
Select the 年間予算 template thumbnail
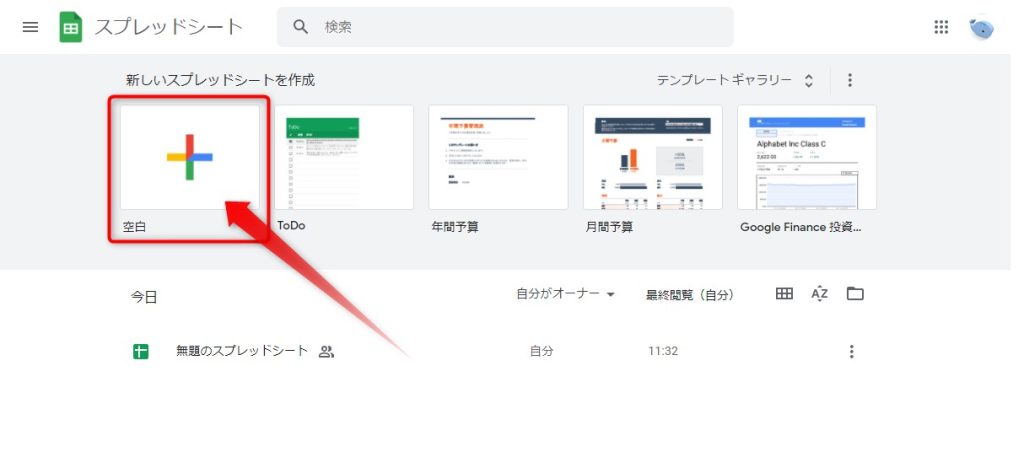[498, 157]
